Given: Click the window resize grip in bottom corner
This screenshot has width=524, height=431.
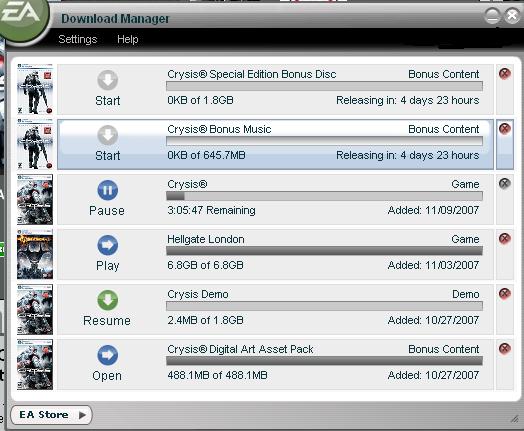Looking at the screenshot, I should (x=515, y=418).
